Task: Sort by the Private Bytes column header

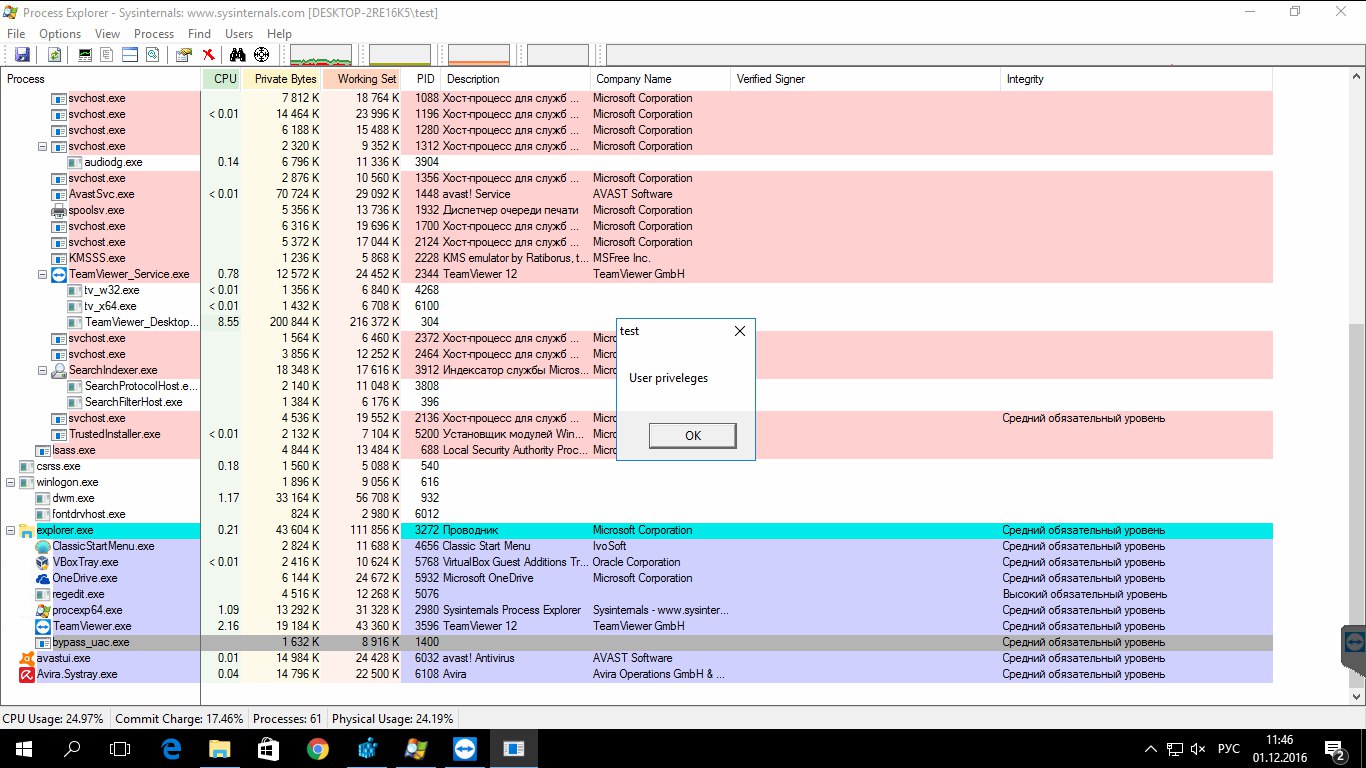Action: point(282,79)
